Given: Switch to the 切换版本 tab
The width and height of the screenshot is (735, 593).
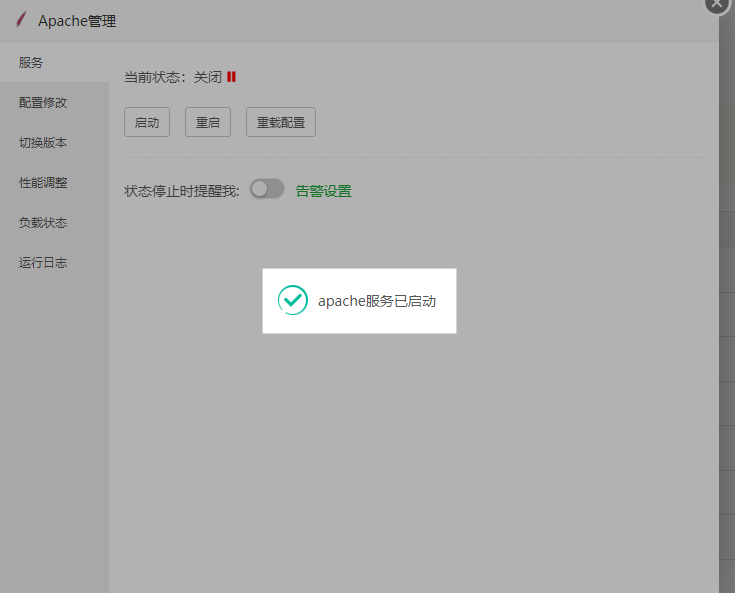Looking at the screenshot, I should pos(54,143).
